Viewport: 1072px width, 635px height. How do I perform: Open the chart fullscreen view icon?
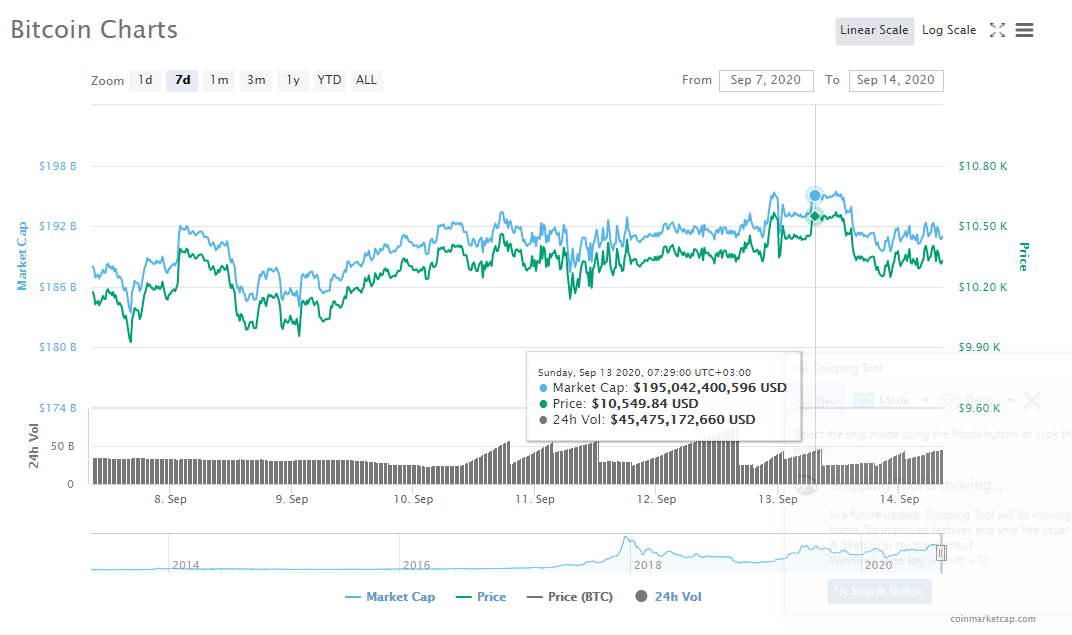click(997, 30)
